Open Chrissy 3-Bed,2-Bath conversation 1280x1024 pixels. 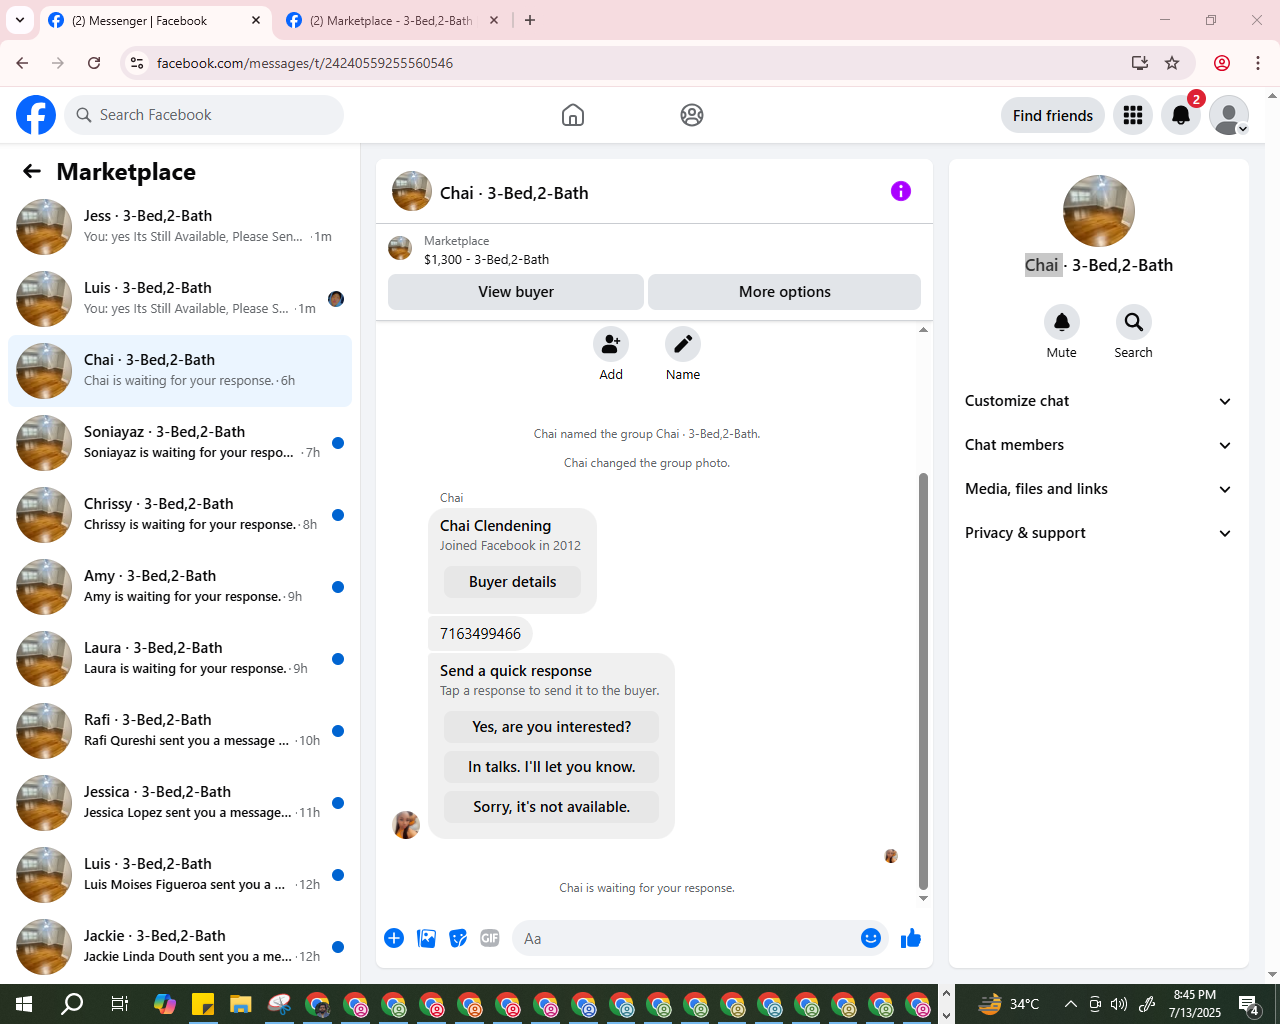pos(180,515)
